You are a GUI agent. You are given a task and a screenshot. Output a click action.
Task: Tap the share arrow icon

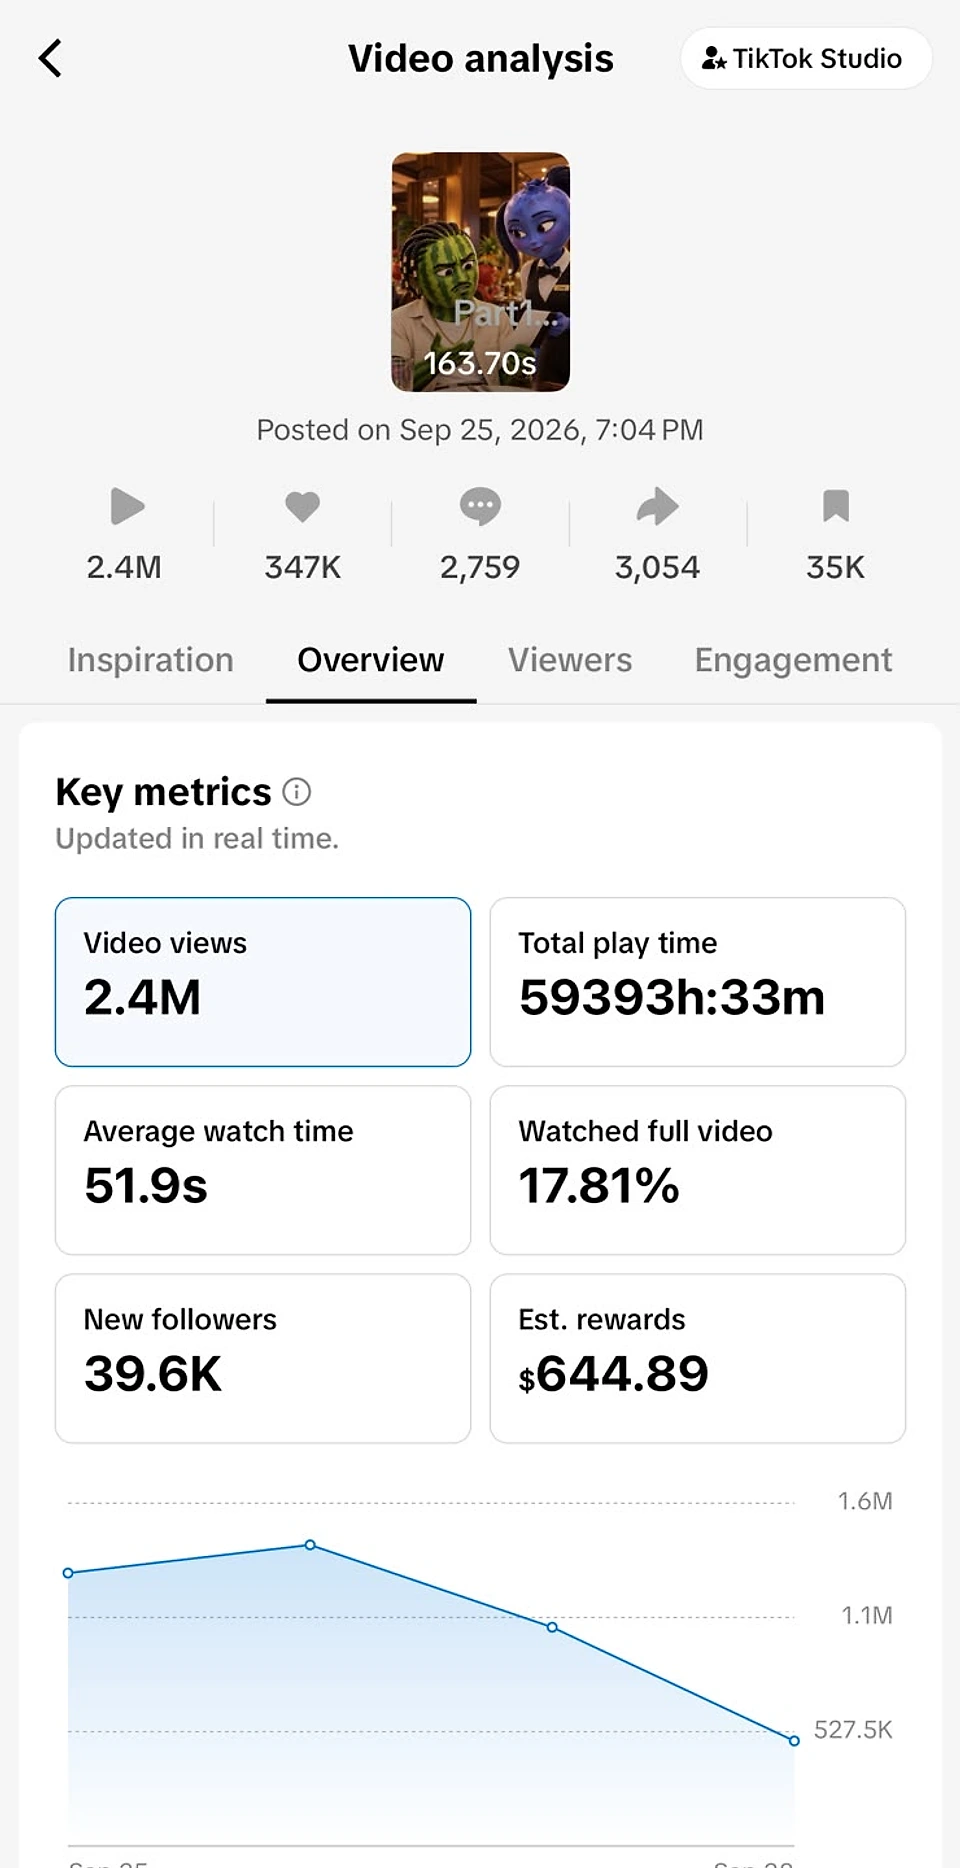coord(657,506)
